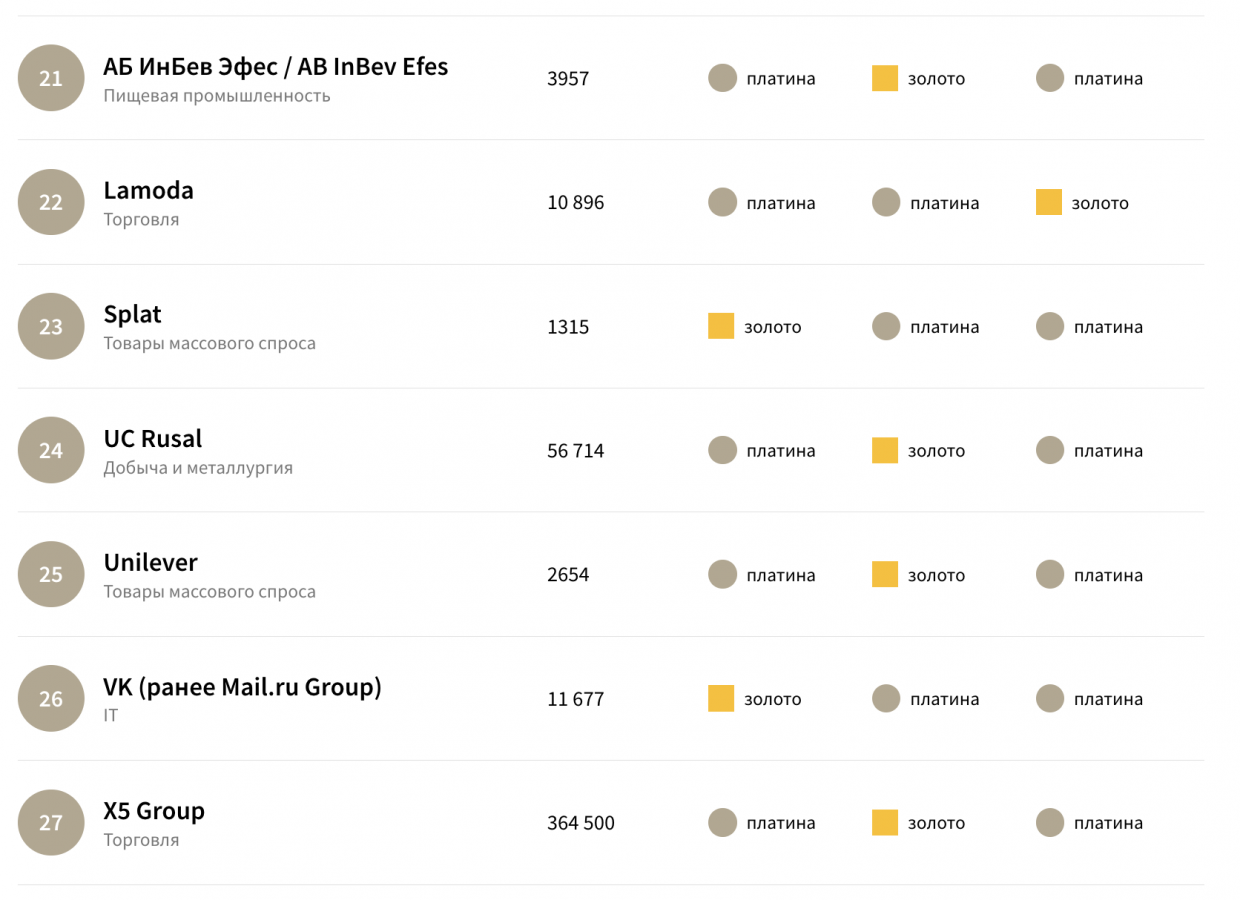Click the 27 rank circle for X5 Group
This screenshot has height=900, width=1240.
(x=51, y=822)
